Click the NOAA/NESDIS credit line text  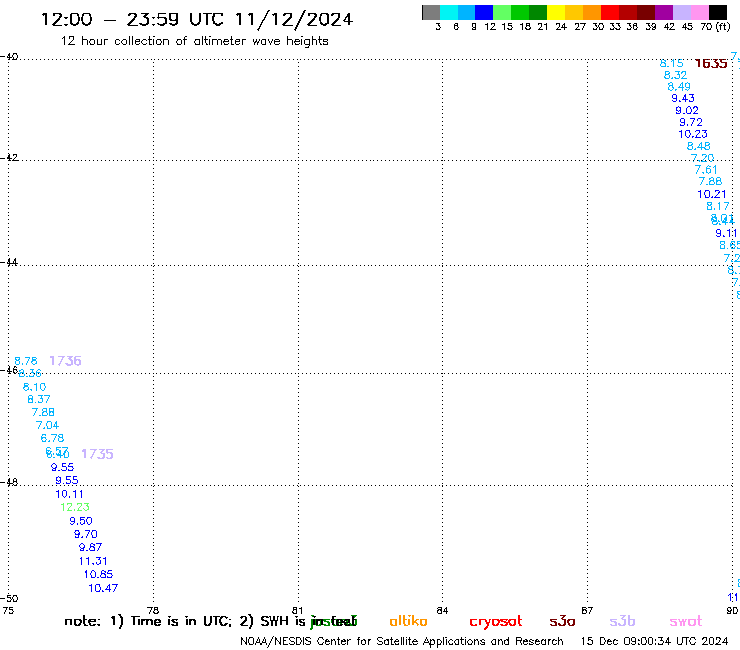click(x=402, y=642)
